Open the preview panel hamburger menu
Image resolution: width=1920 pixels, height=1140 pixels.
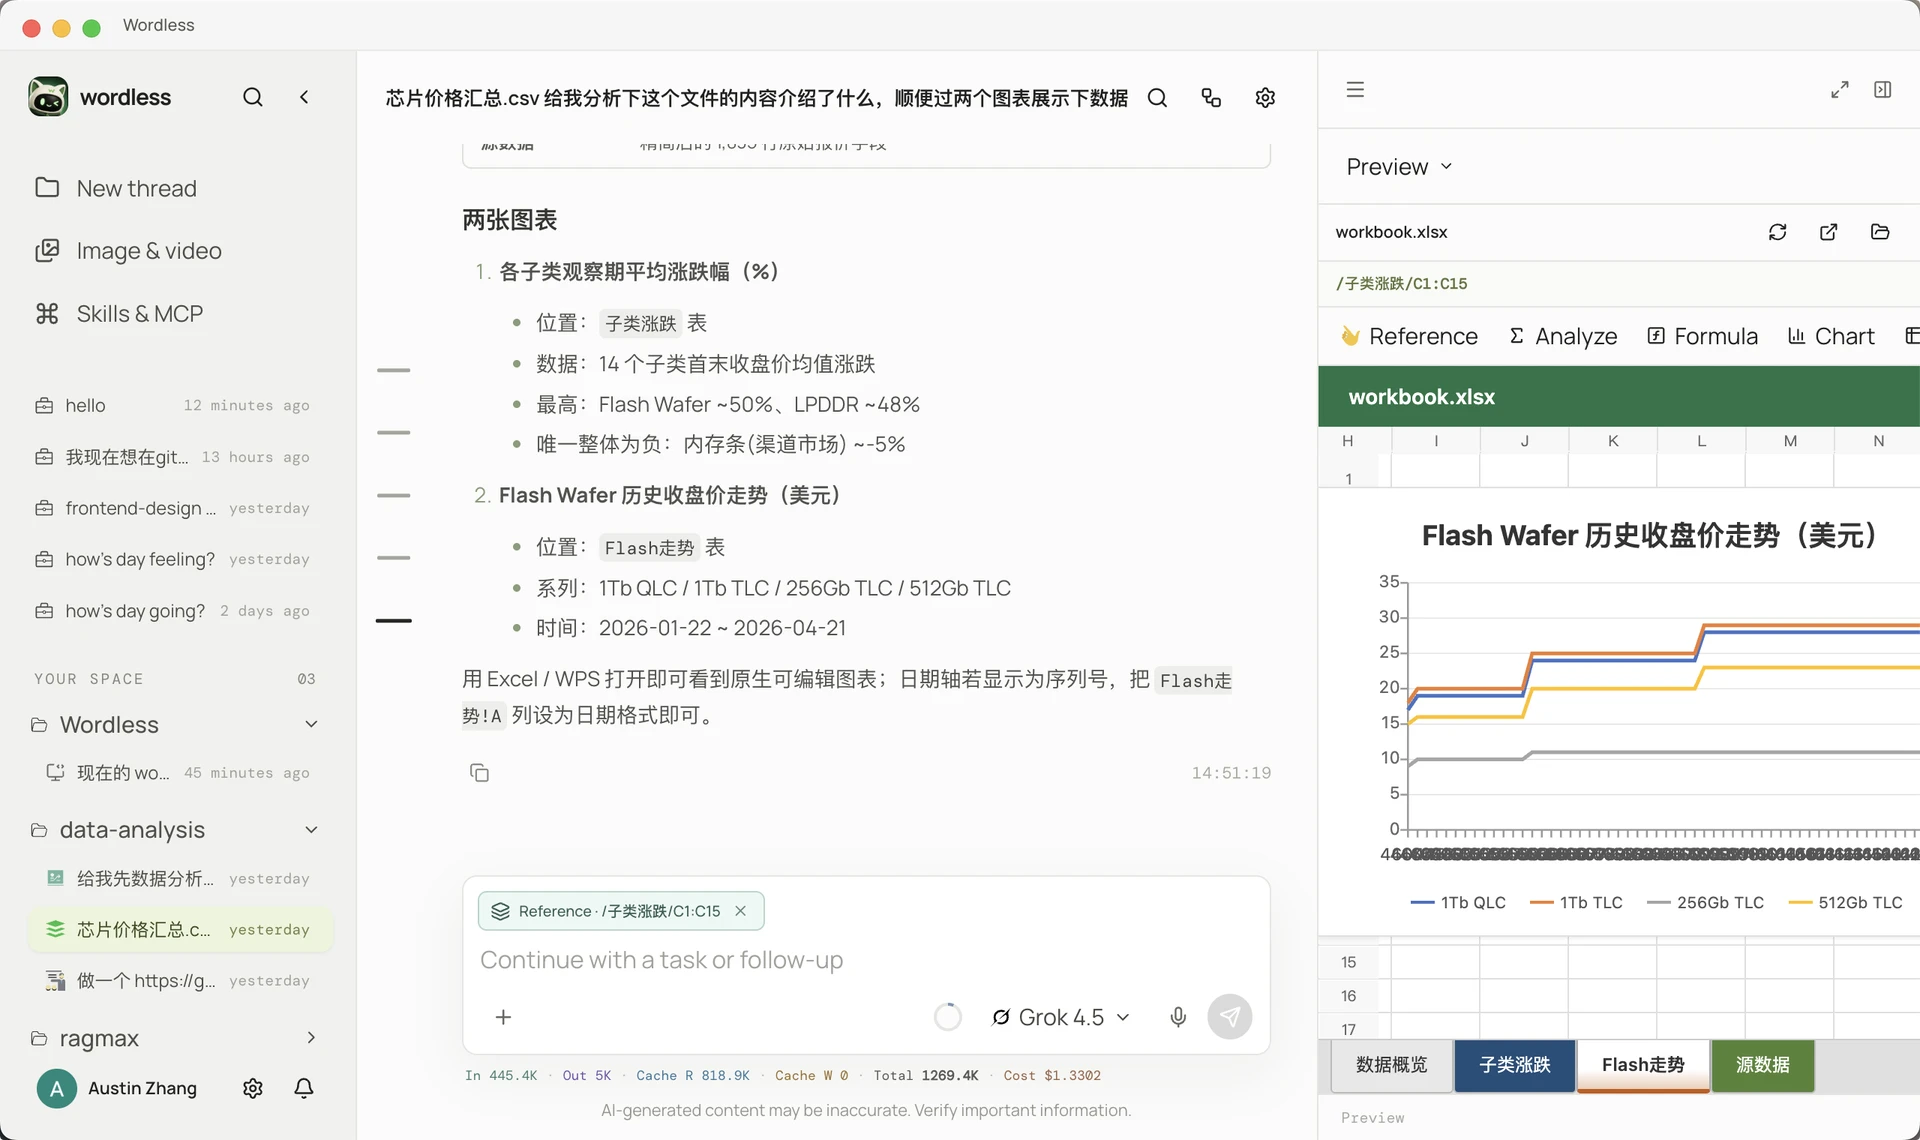pyautogui.click(x=1355, y=90)
